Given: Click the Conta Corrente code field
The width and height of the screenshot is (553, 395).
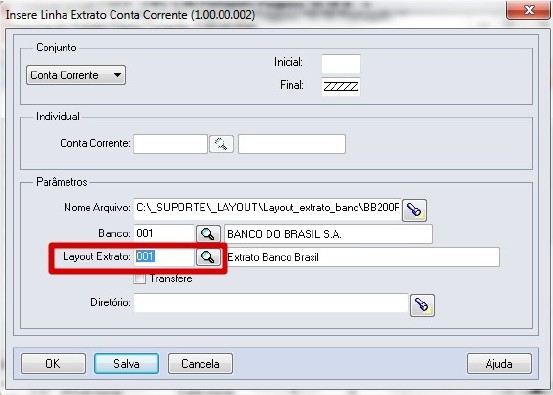Looking at the screenshot, I should click(x=170, y=144).
